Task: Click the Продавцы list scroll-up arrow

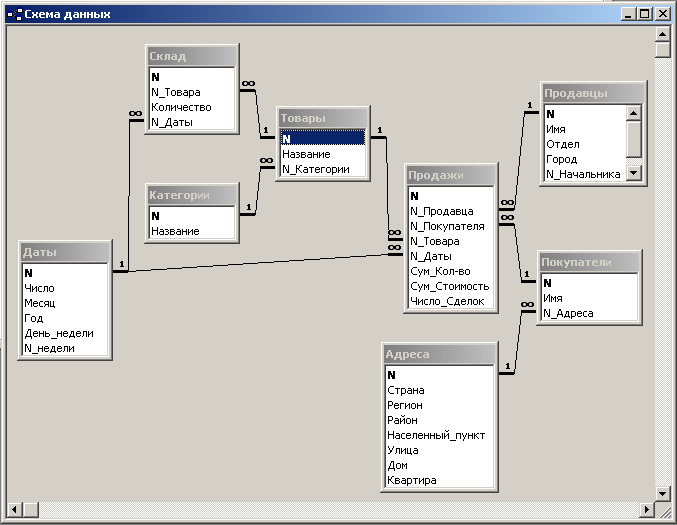Action: [x=633, y=114]
